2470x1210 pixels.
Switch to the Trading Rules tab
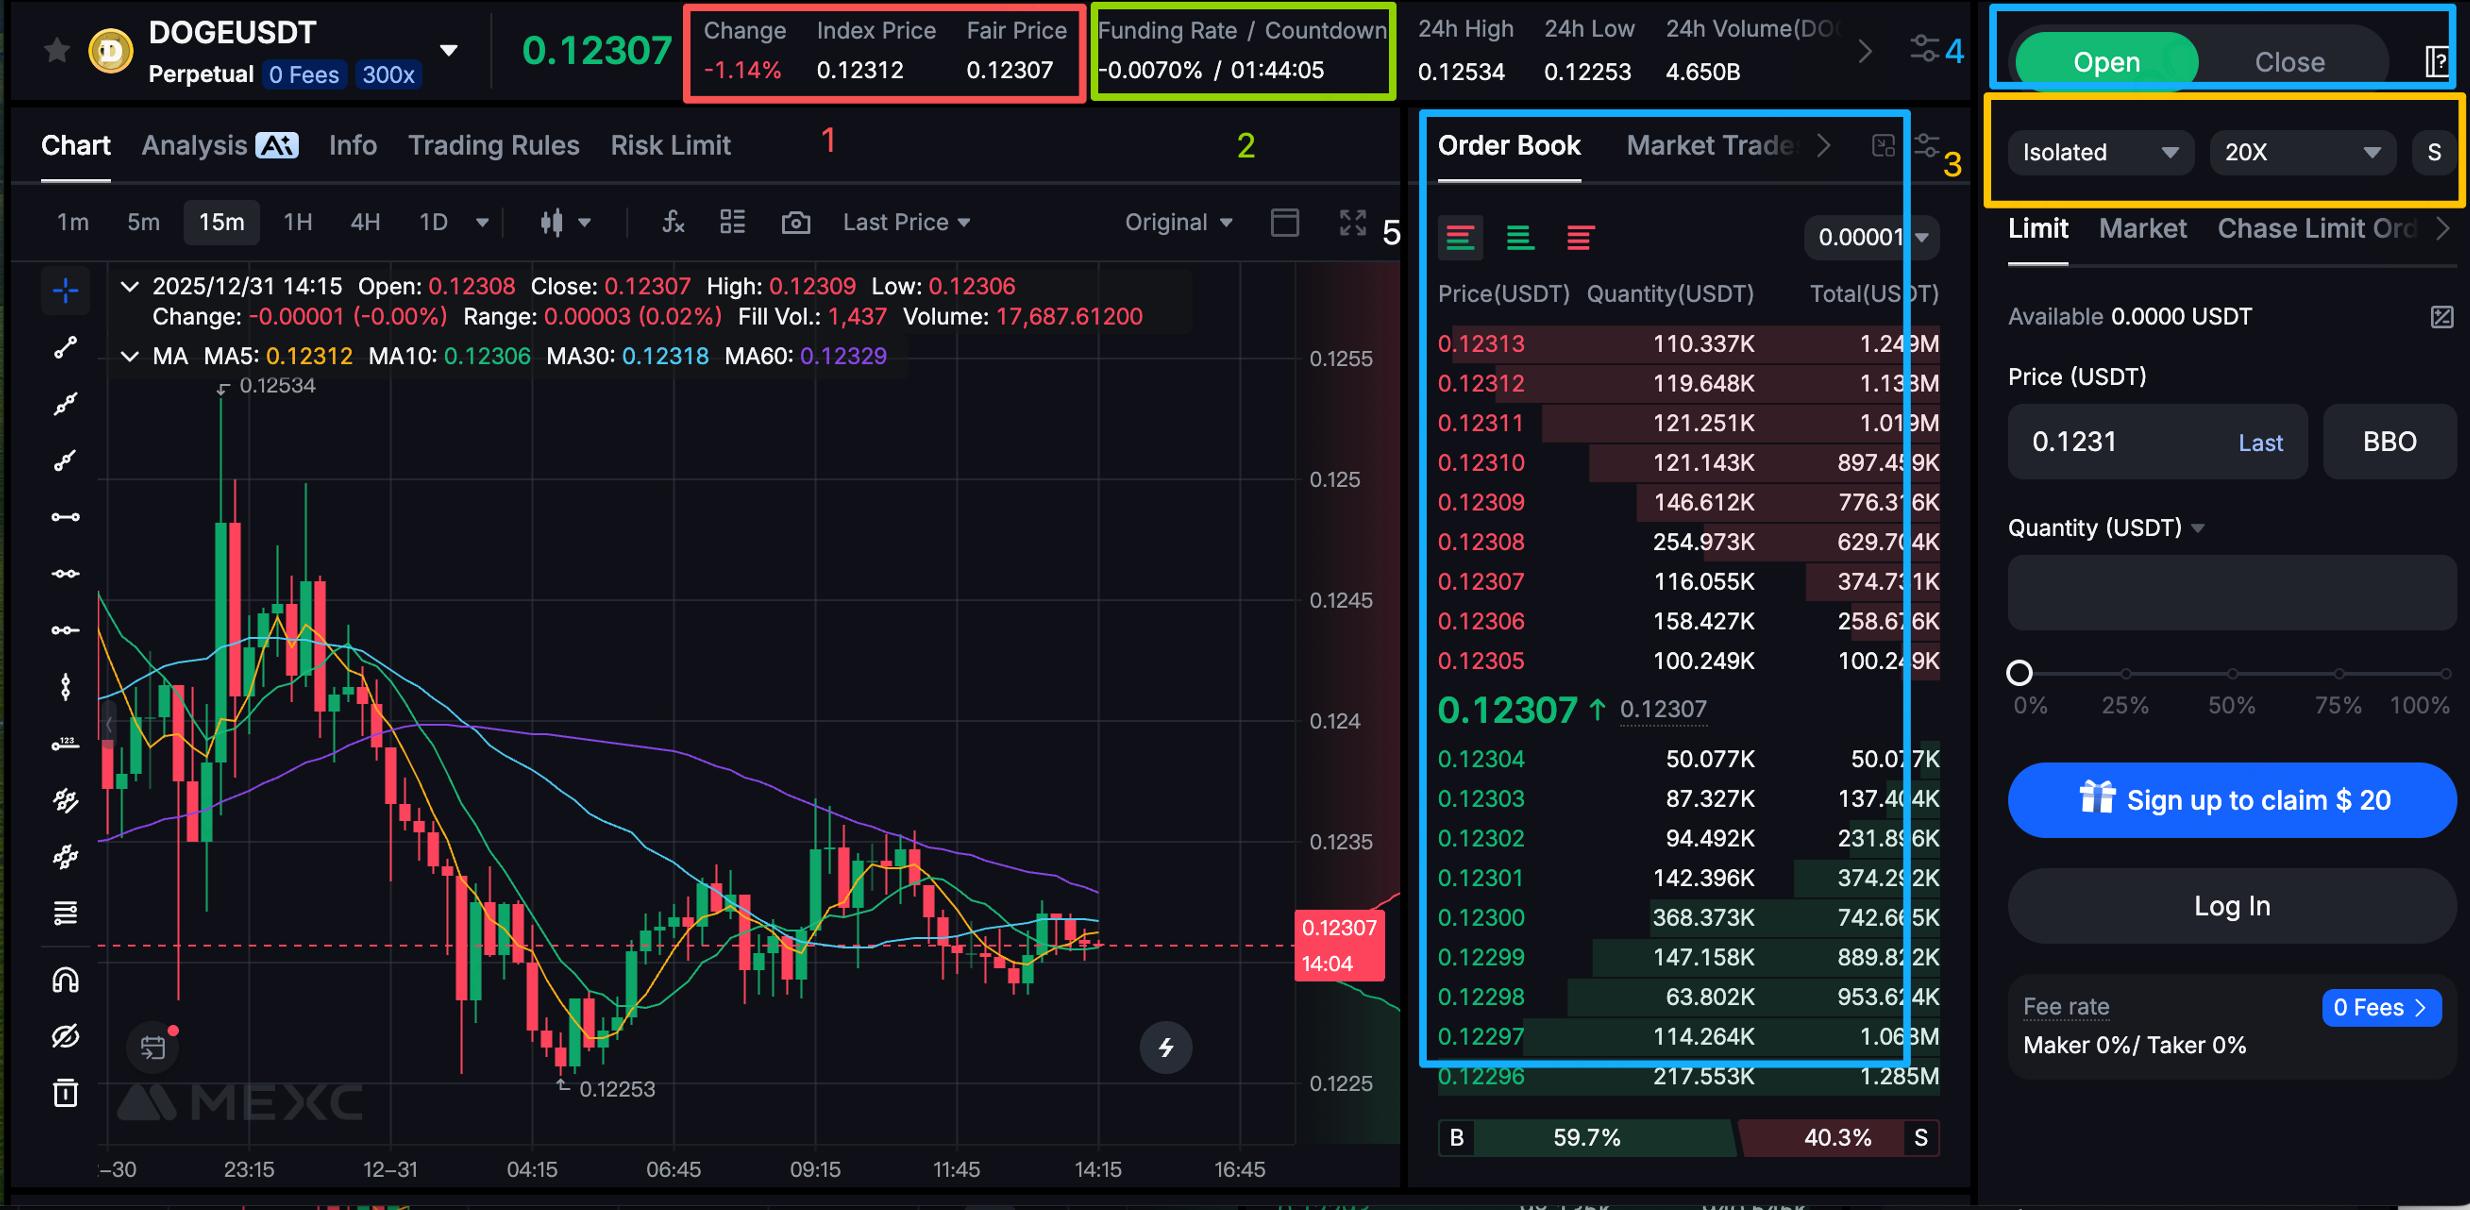point(493,146)
